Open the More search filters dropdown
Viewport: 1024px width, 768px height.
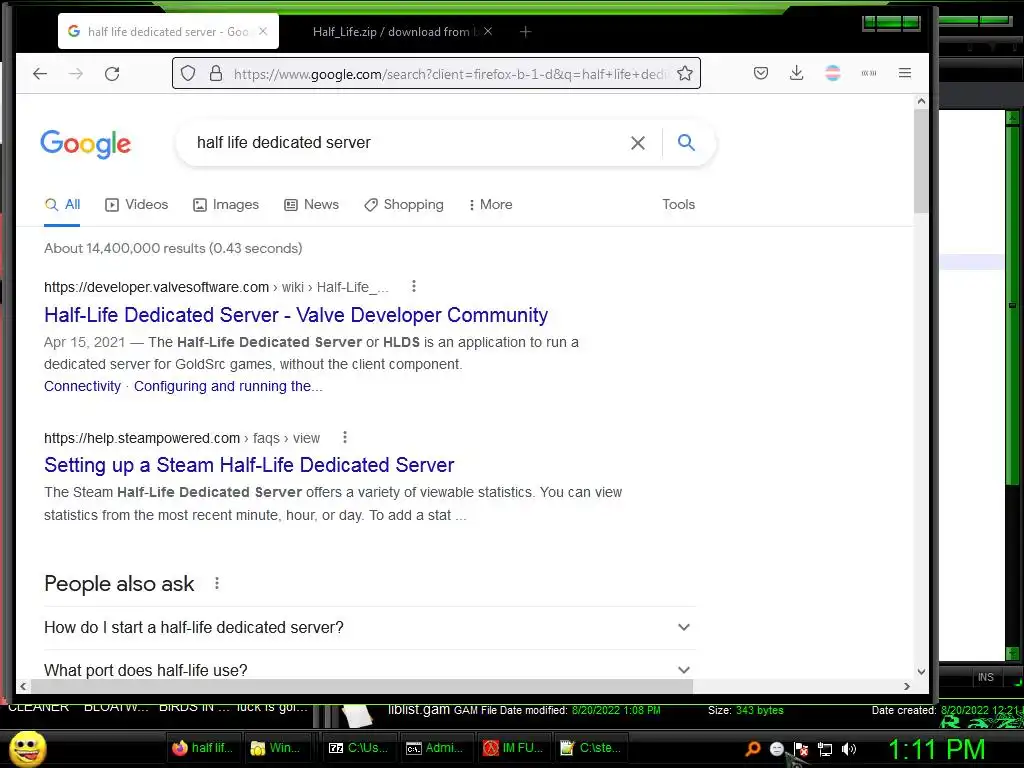(490, 204)
